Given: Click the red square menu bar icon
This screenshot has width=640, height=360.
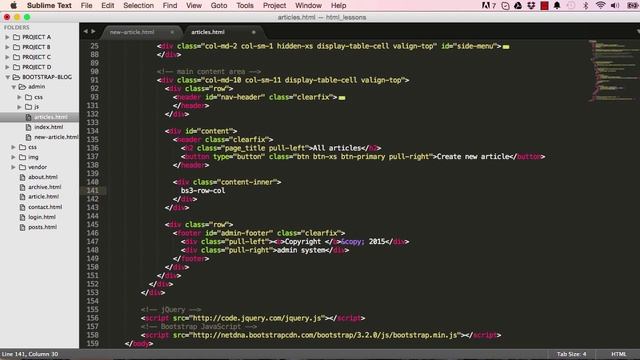Looking at the screenshot, I should click(x=544, y=5).
